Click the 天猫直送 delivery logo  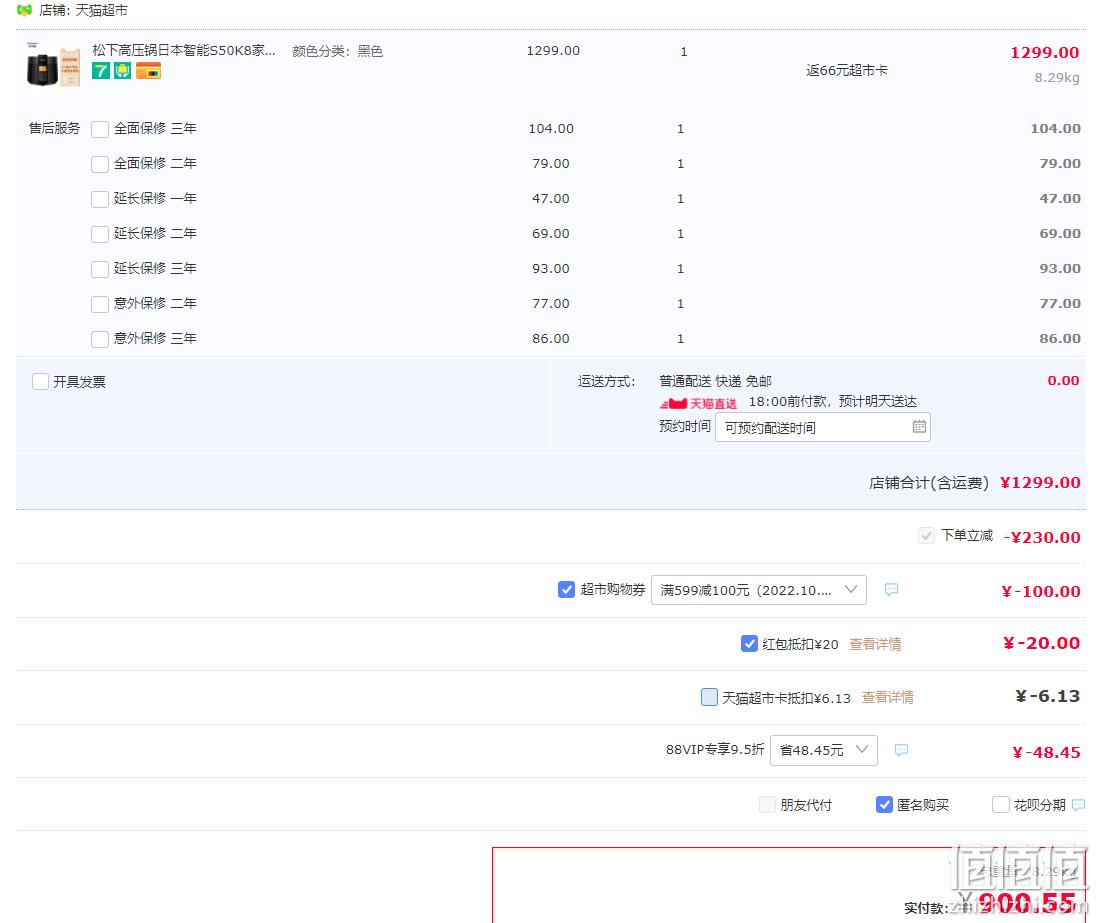click(x=698, y=403)
